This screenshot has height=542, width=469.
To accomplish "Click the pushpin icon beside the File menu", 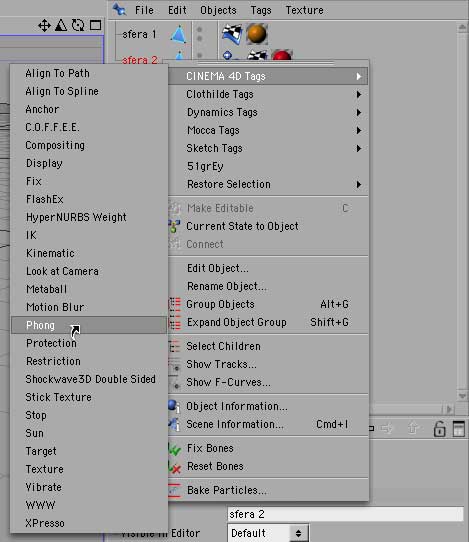I will 119,9.
